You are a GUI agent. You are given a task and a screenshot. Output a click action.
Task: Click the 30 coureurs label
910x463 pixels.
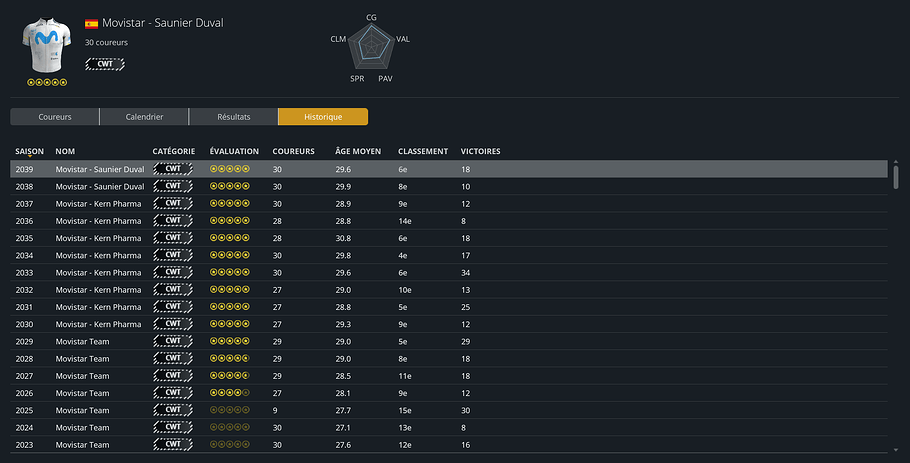coord(106,42)
